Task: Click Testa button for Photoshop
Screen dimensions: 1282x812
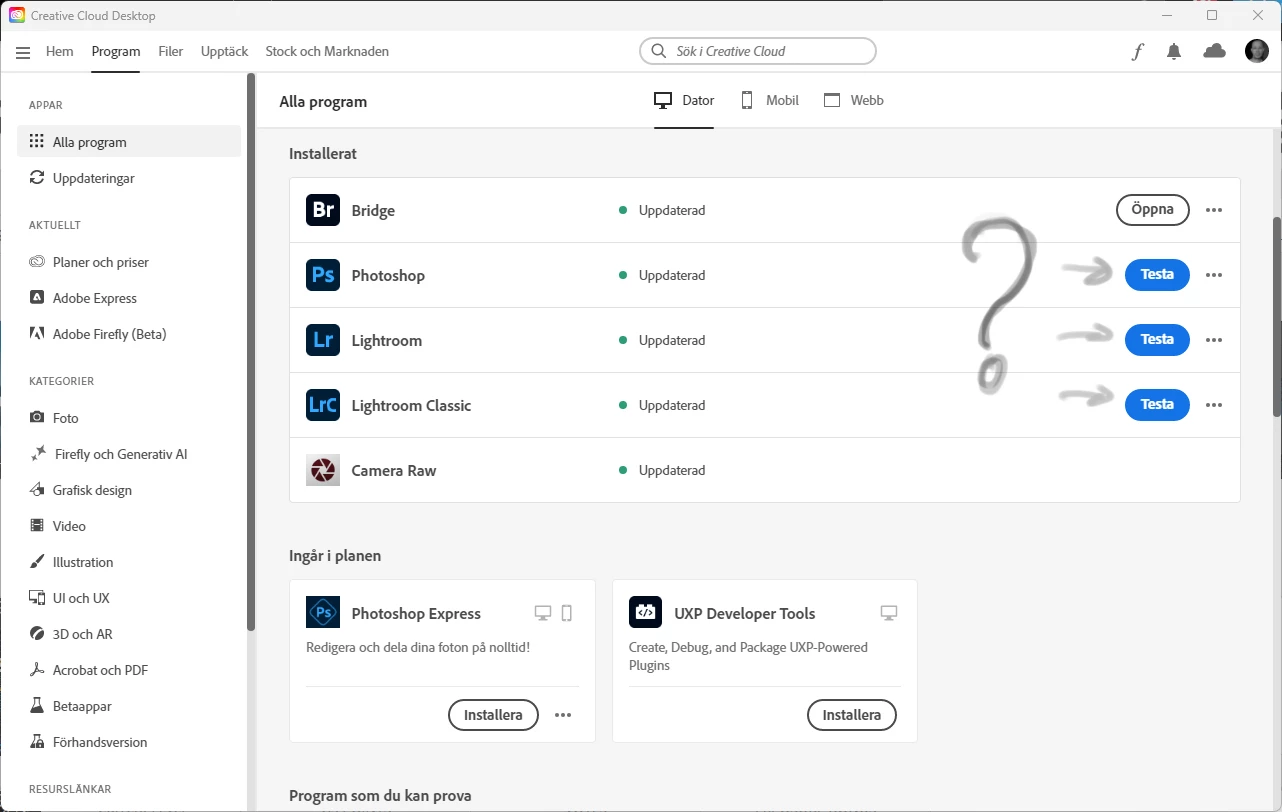Action: pyautogui.click(x=1157, y=275)
